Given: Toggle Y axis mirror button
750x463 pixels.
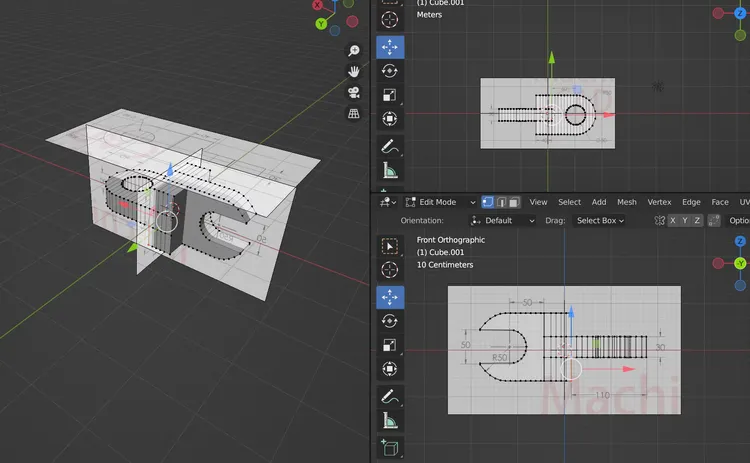Looking at the screenshot, I should click(x=685, y=220).
